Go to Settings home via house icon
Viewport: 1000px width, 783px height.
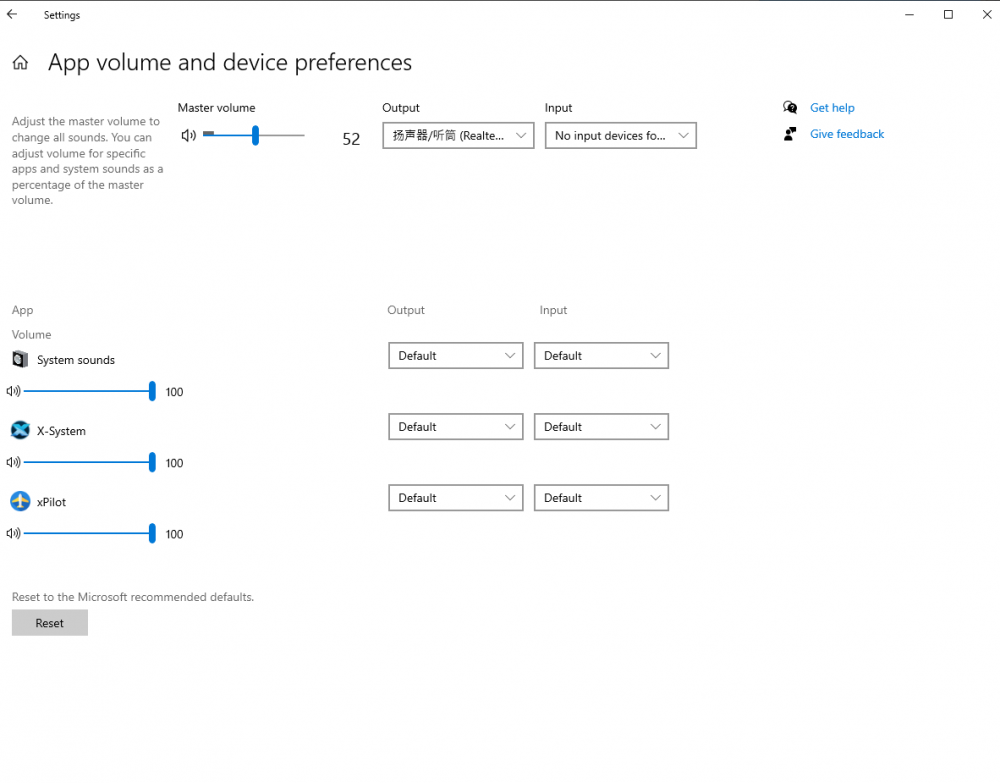20,63
